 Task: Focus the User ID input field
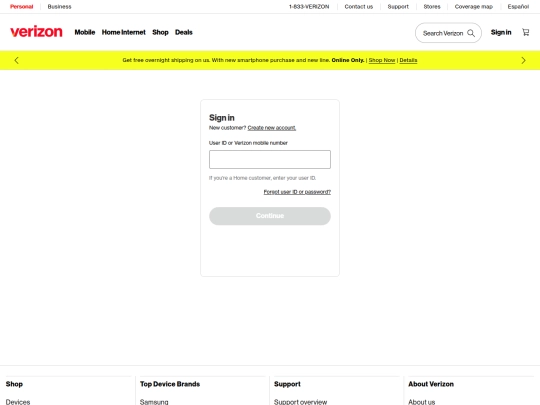point(270,159)
